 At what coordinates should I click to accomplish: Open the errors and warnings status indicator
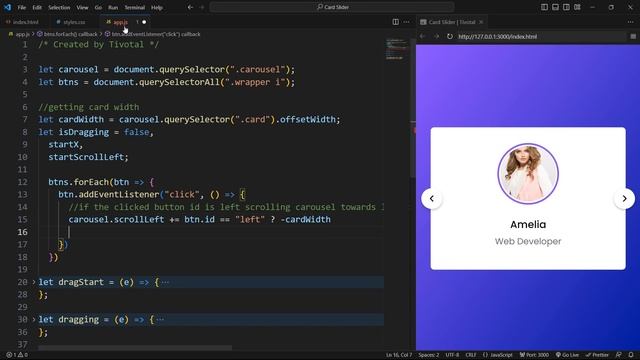(x=17, y=355)
